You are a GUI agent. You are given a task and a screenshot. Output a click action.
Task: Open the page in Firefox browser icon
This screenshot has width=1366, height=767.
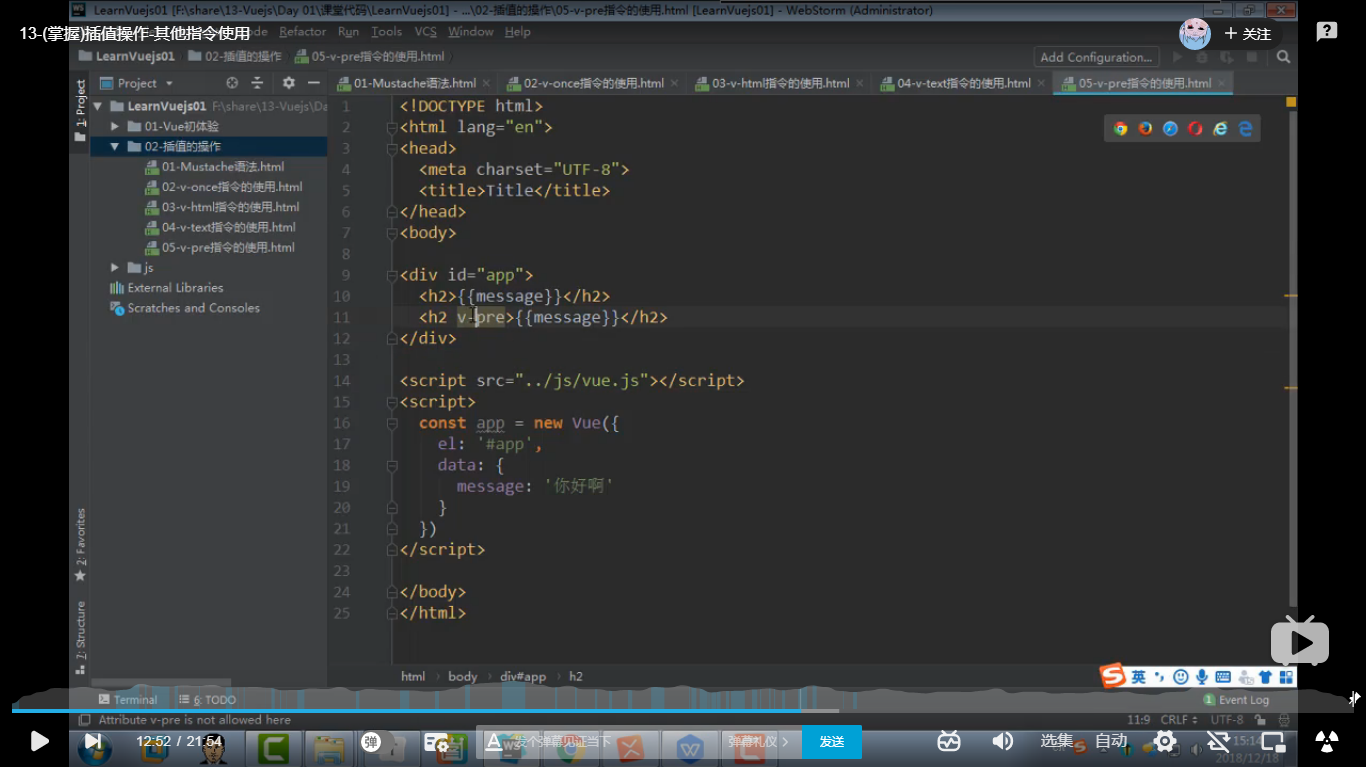pyautogui.click(x=1145, y=128)
